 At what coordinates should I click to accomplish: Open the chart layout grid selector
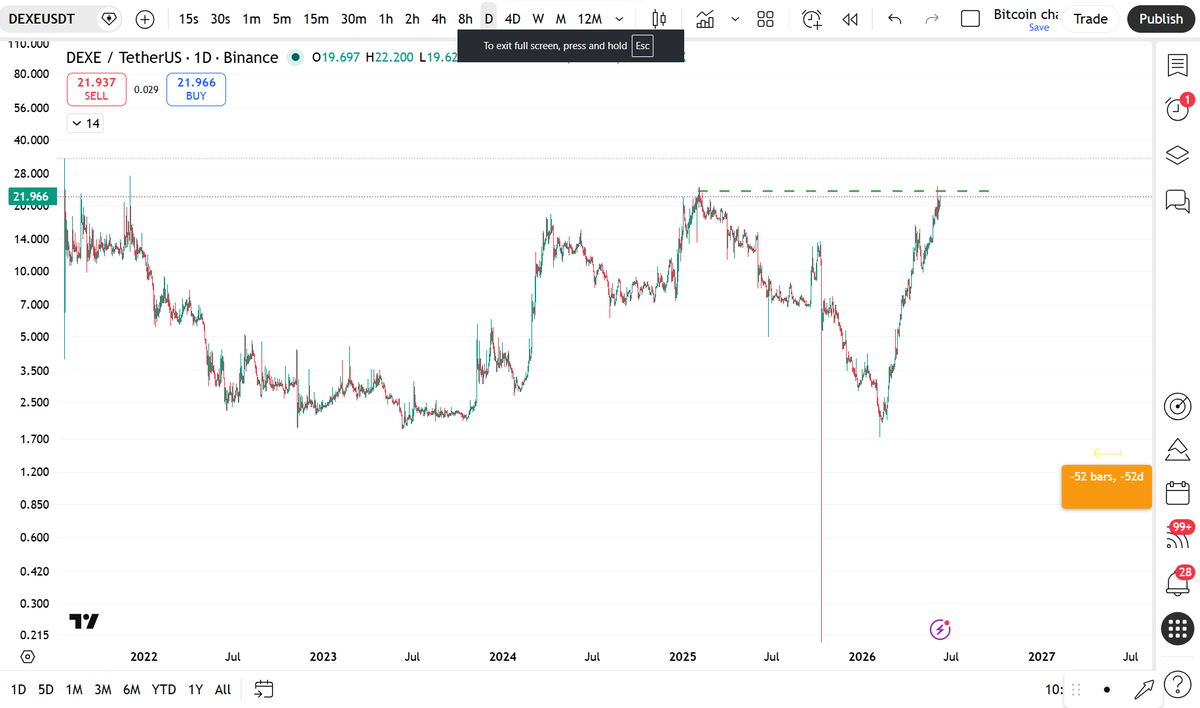coord(766,19)
